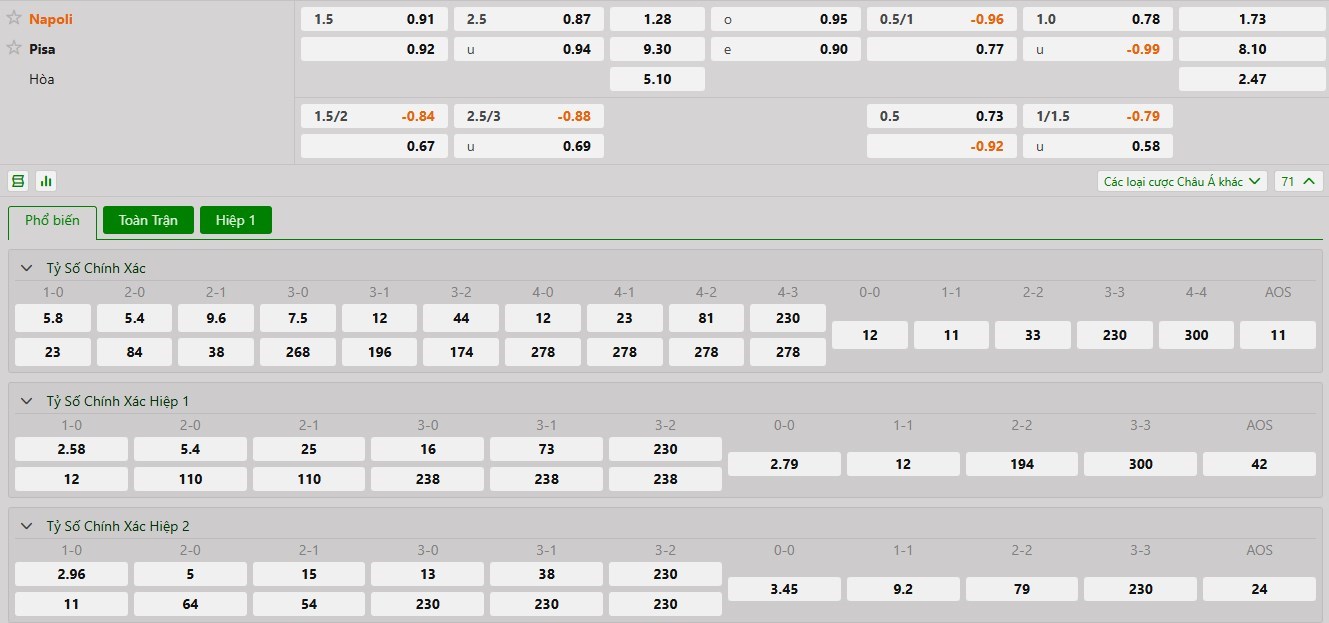This screenshot has height=623, width=1329.
Task: Select over 2.5 at 0.87
Action: [x=529, y=19]
